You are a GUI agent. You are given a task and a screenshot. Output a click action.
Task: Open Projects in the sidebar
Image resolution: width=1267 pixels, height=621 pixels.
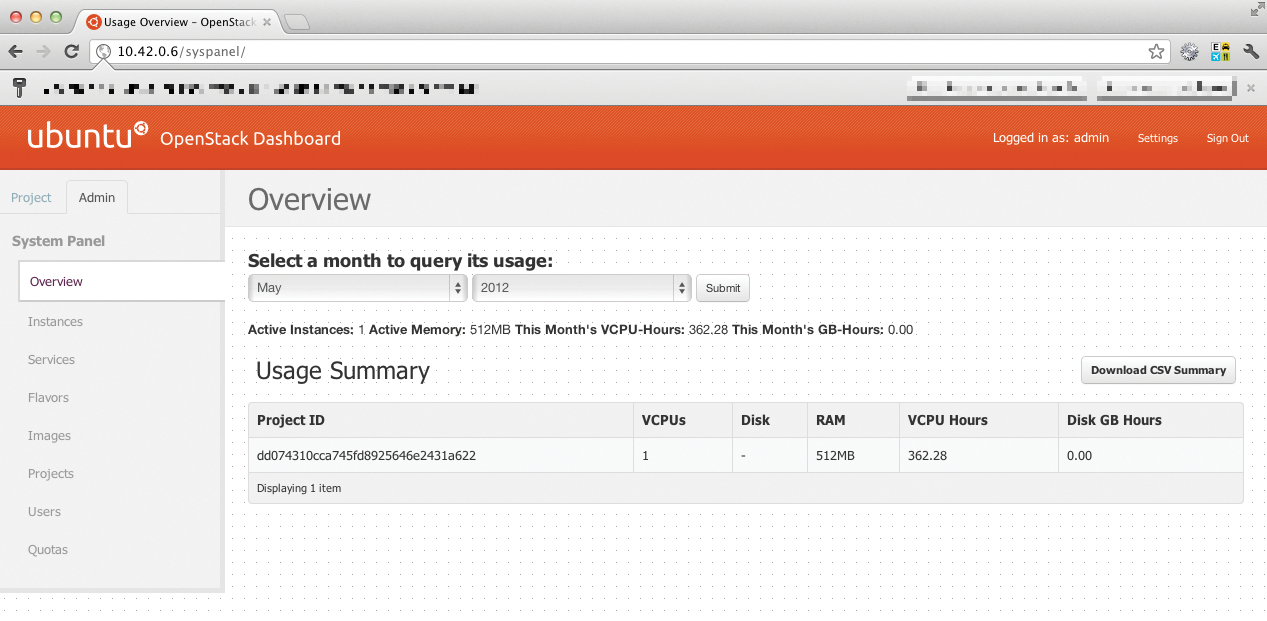pos(51,473)
